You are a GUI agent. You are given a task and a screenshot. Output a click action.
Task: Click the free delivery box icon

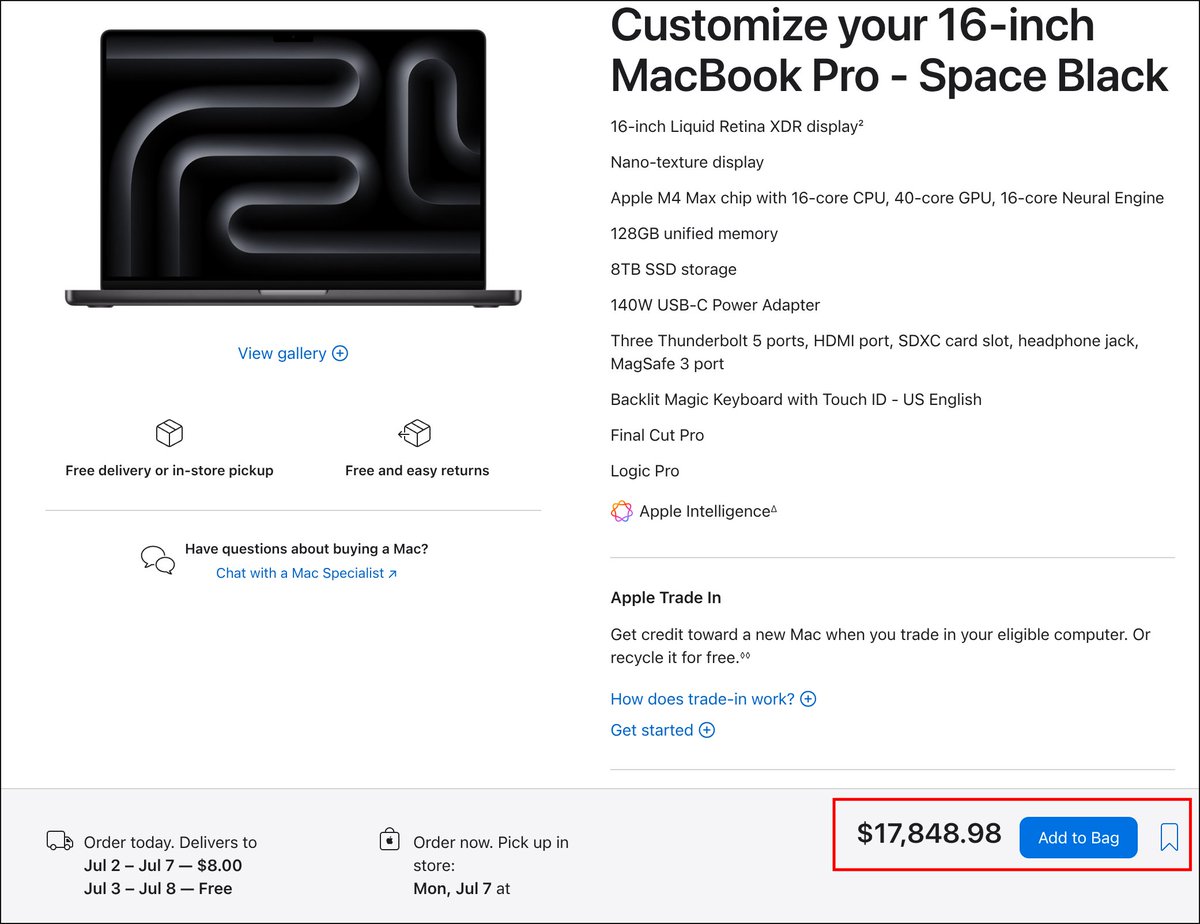[169, 433]
